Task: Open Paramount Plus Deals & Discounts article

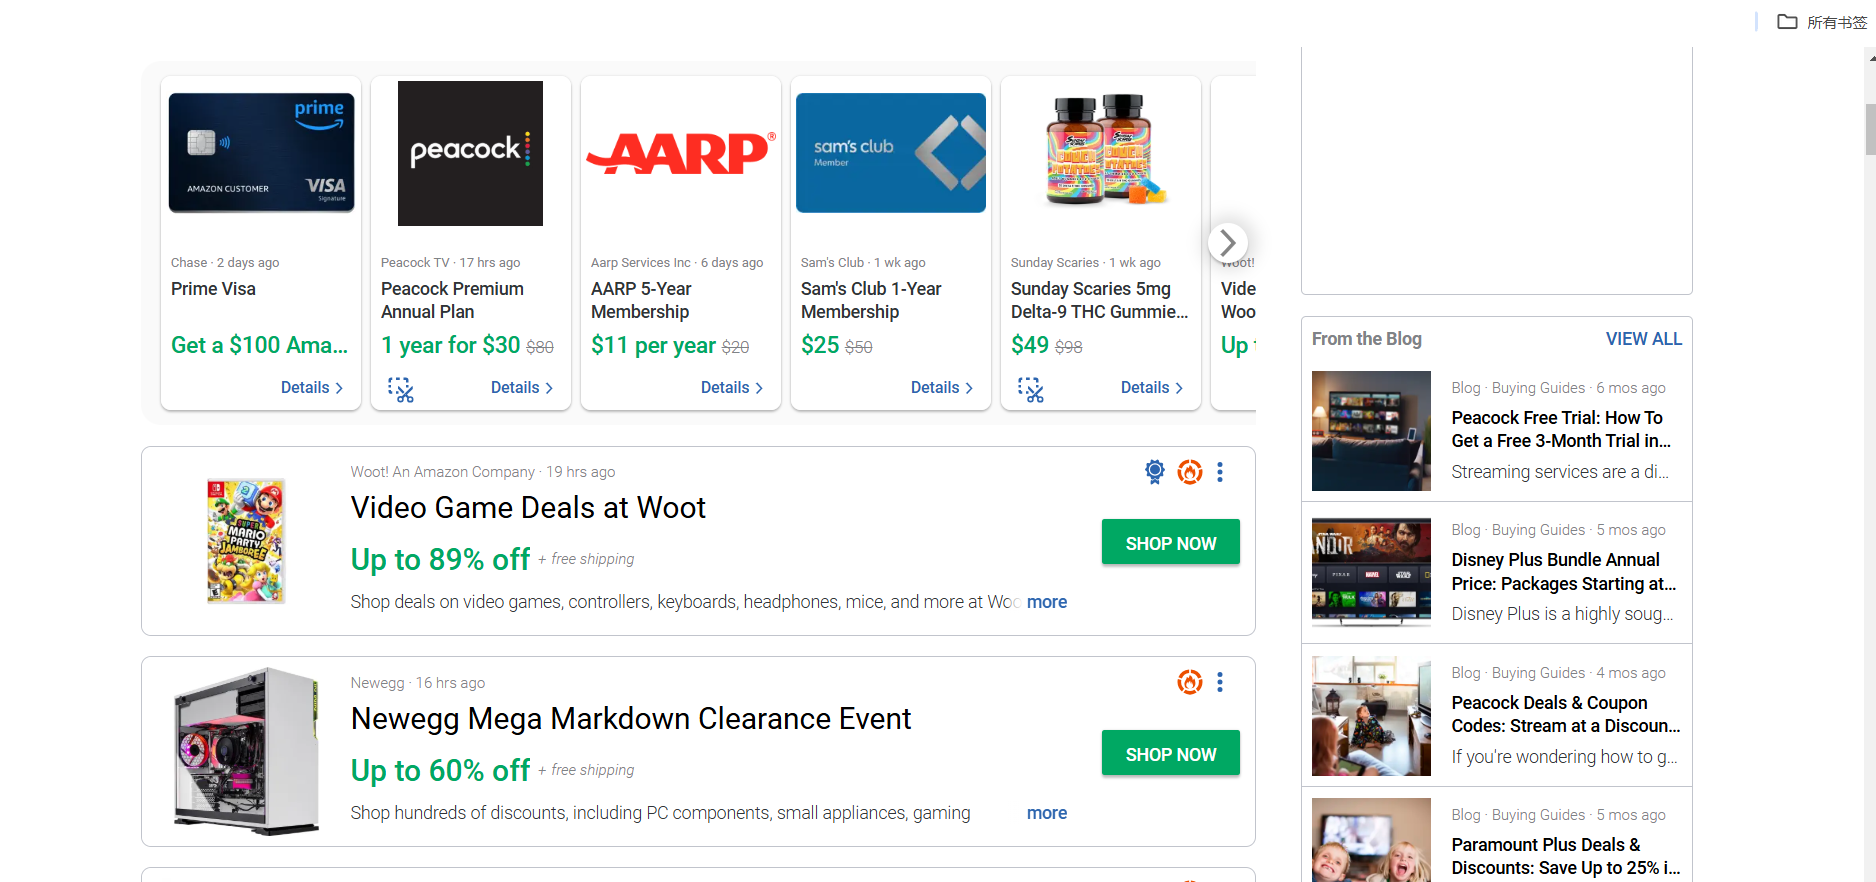Action: tap(1566, 856)
